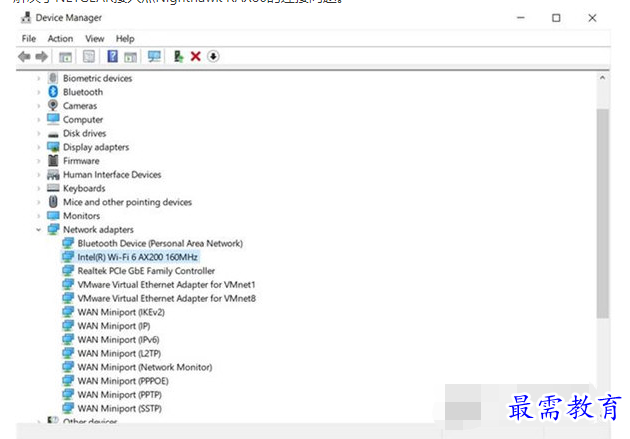Click icon beside Intel Wi-Fi 6 AX200
The width and height of the screenshot is (630, 439).
(x=68, y=256)
